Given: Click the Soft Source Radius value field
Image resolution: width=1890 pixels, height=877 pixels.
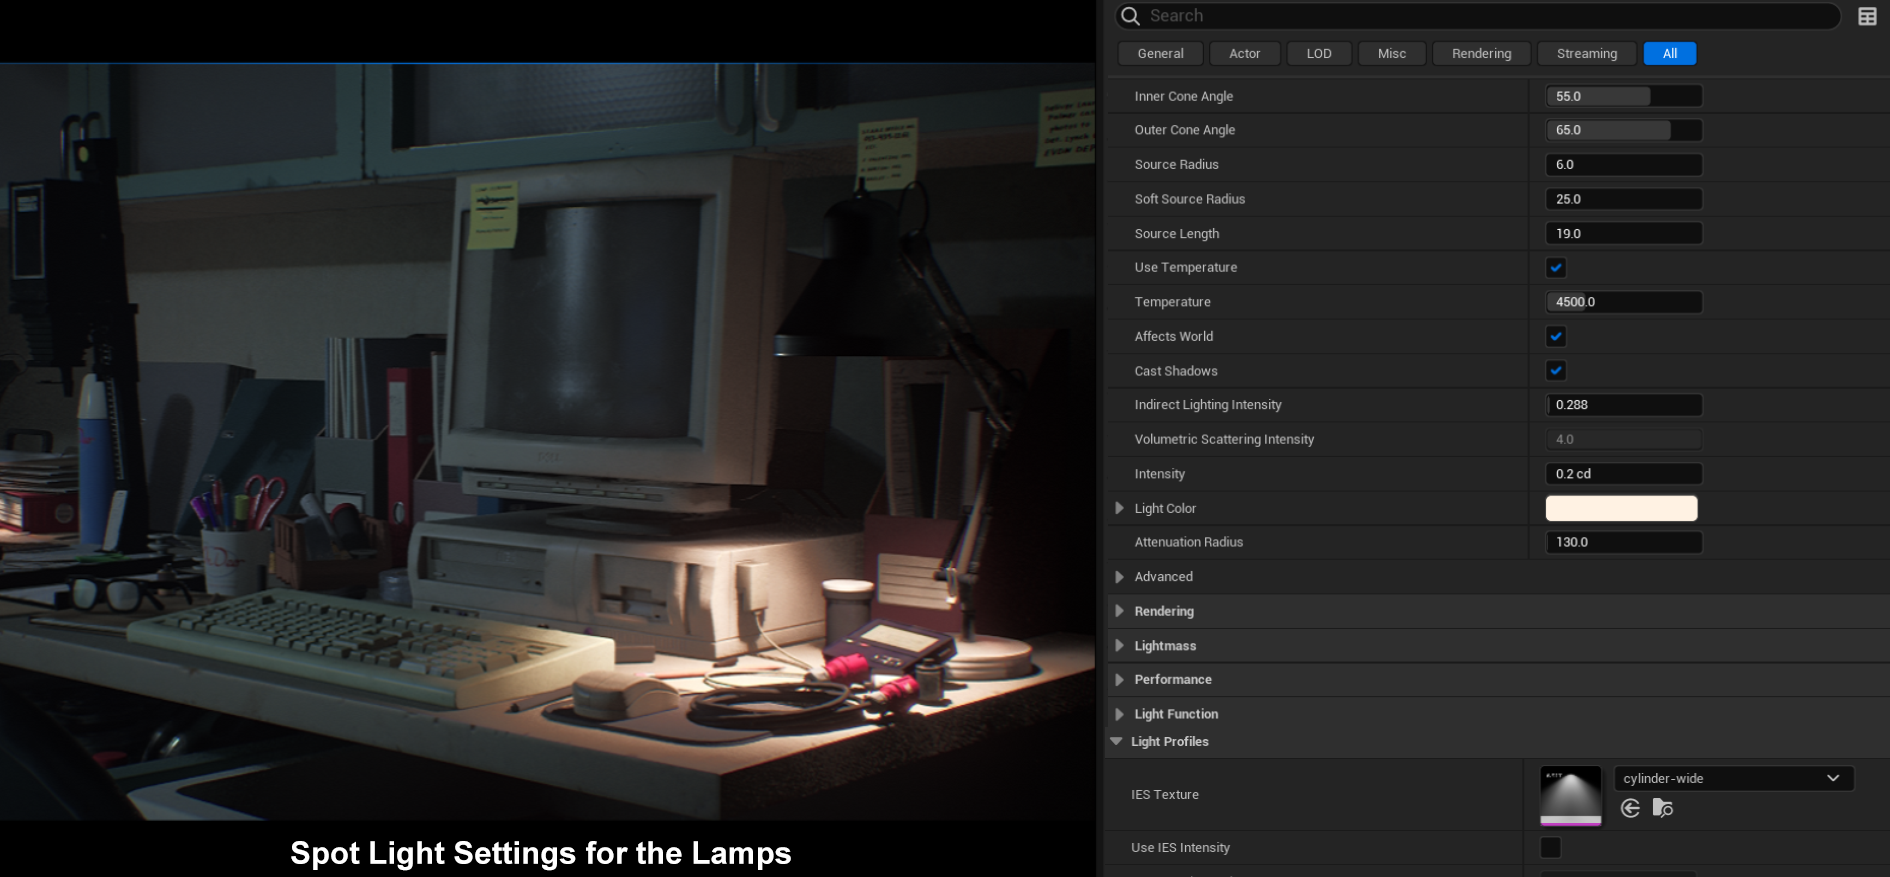Looking at the screenshot, I should [1624, 199].
